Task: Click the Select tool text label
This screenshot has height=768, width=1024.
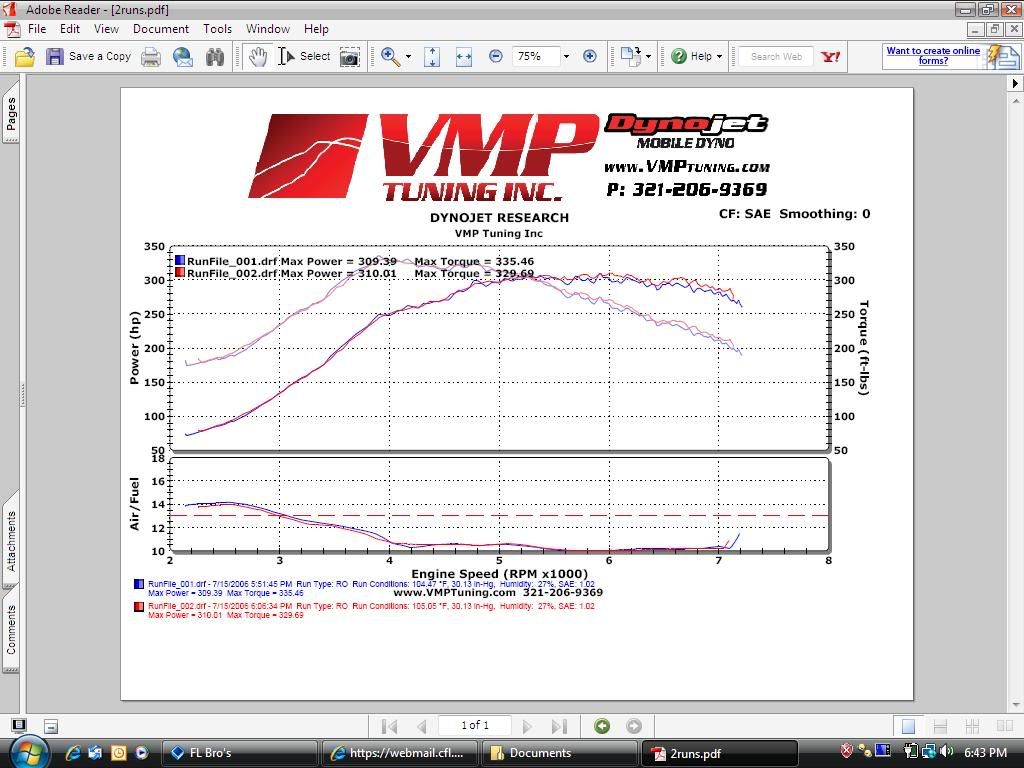Action: [315, 57]
